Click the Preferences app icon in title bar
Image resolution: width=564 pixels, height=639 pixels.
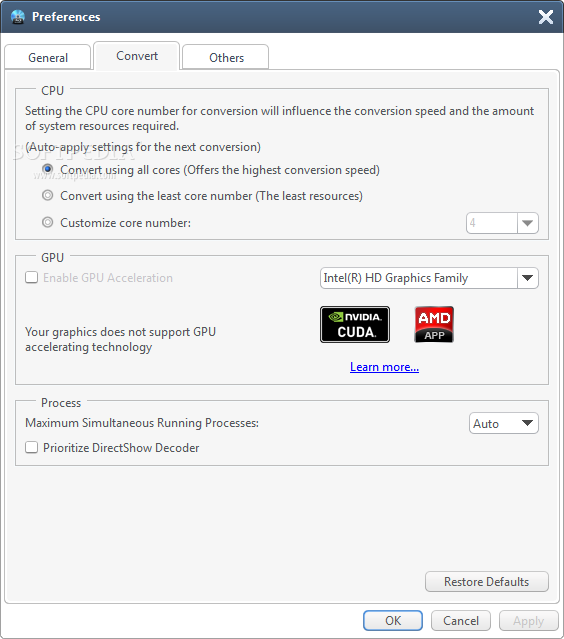point(18,17)
